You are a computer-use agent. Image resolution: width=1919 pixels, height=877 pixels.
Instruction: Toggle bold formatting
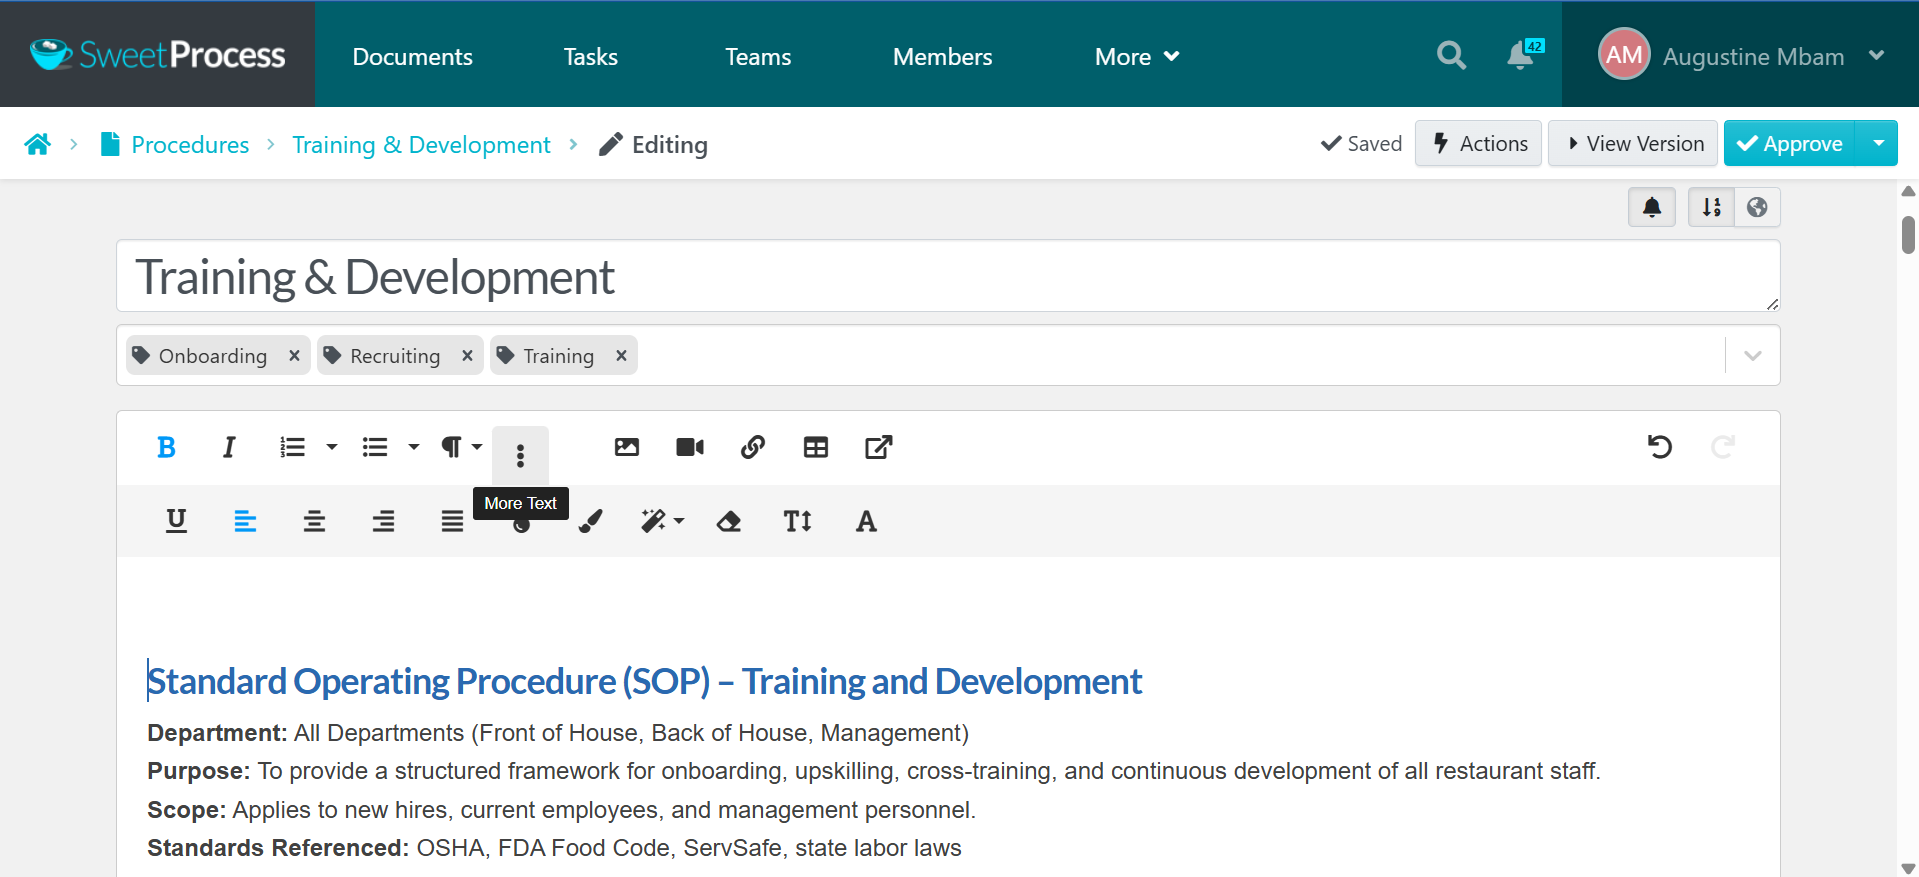[166, 447]
